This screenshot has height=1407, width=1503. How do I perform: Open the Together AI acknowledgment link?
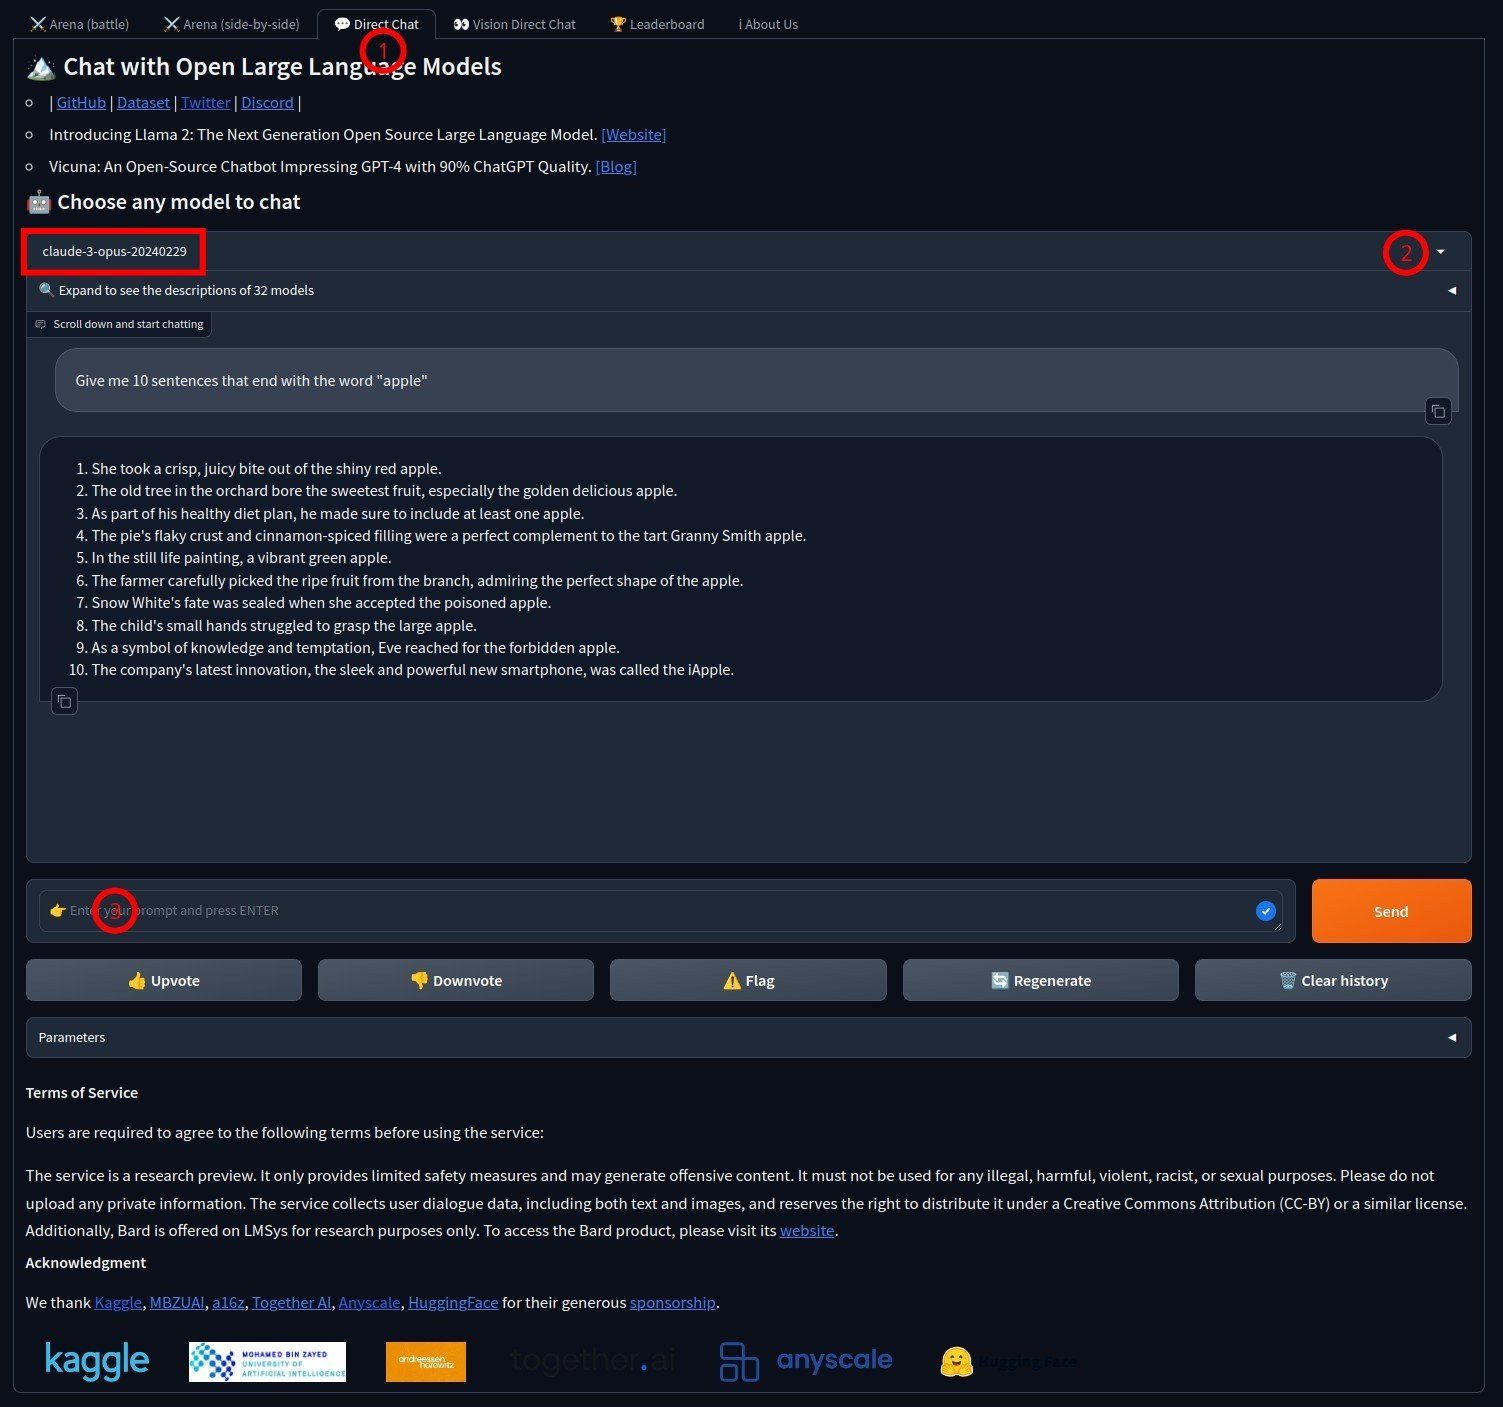tap(291, 1303)
